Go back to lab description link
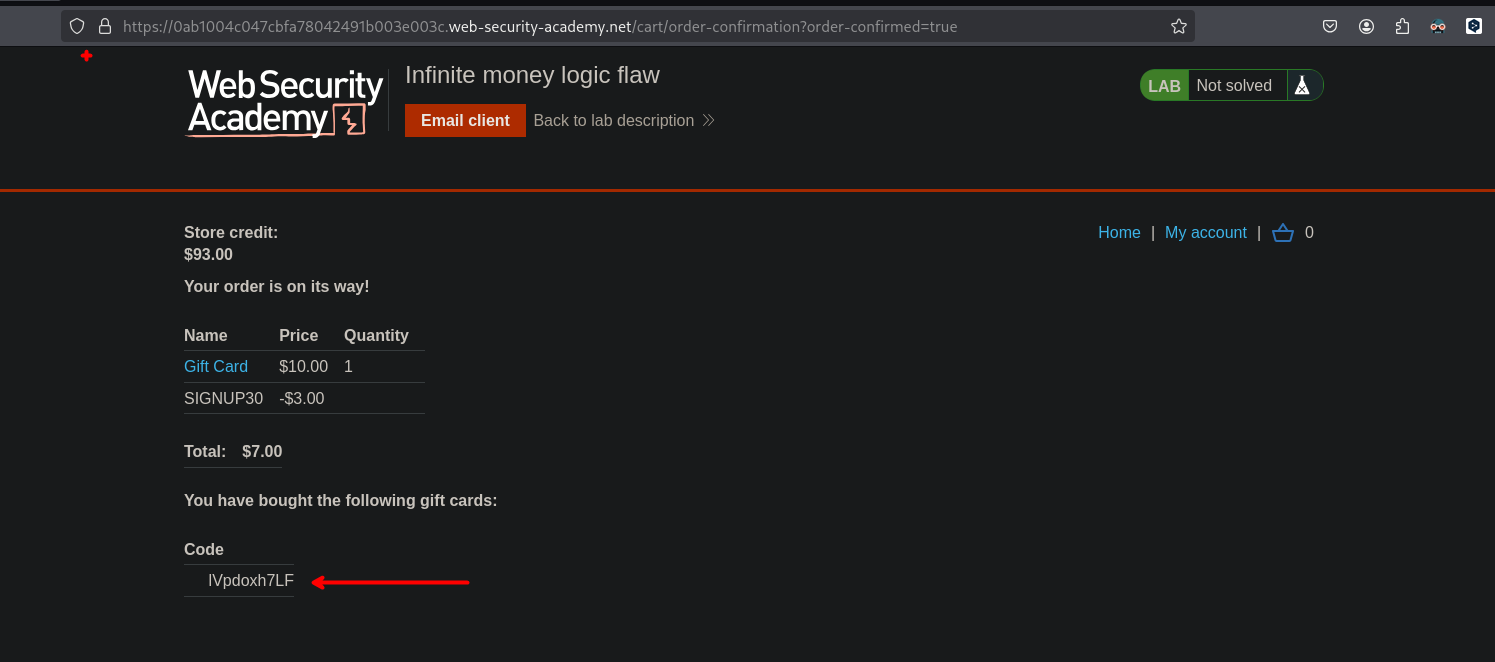 click(613, 121)
